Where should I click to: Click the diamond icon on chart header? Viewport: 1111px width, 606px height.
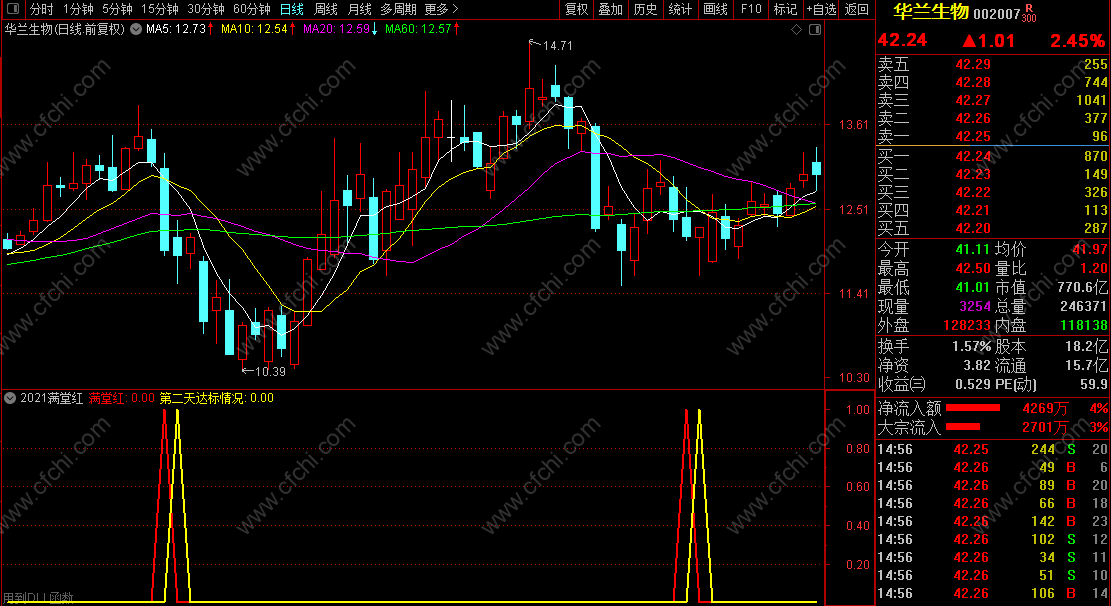(796, 29)
